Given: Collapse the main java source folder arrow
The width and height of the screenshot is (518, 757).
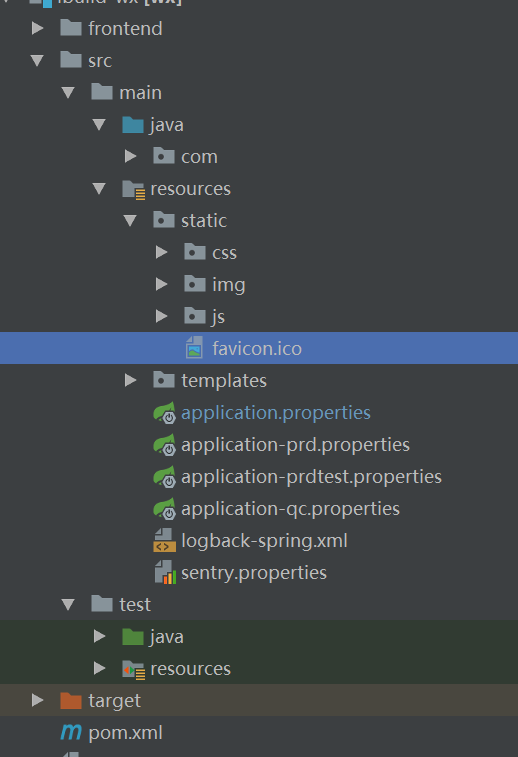Looking at the screenshot, I should (x=99, y=125).
